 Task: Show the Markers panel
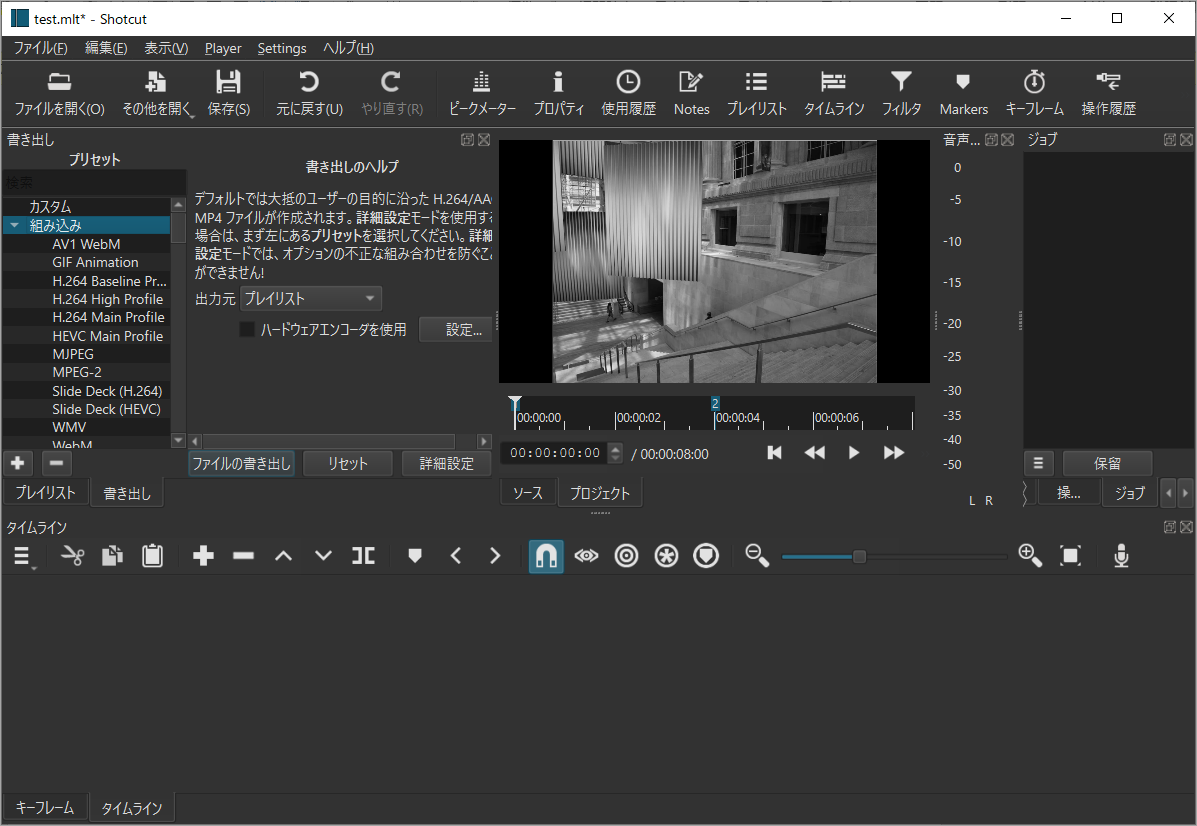(963, 93)
